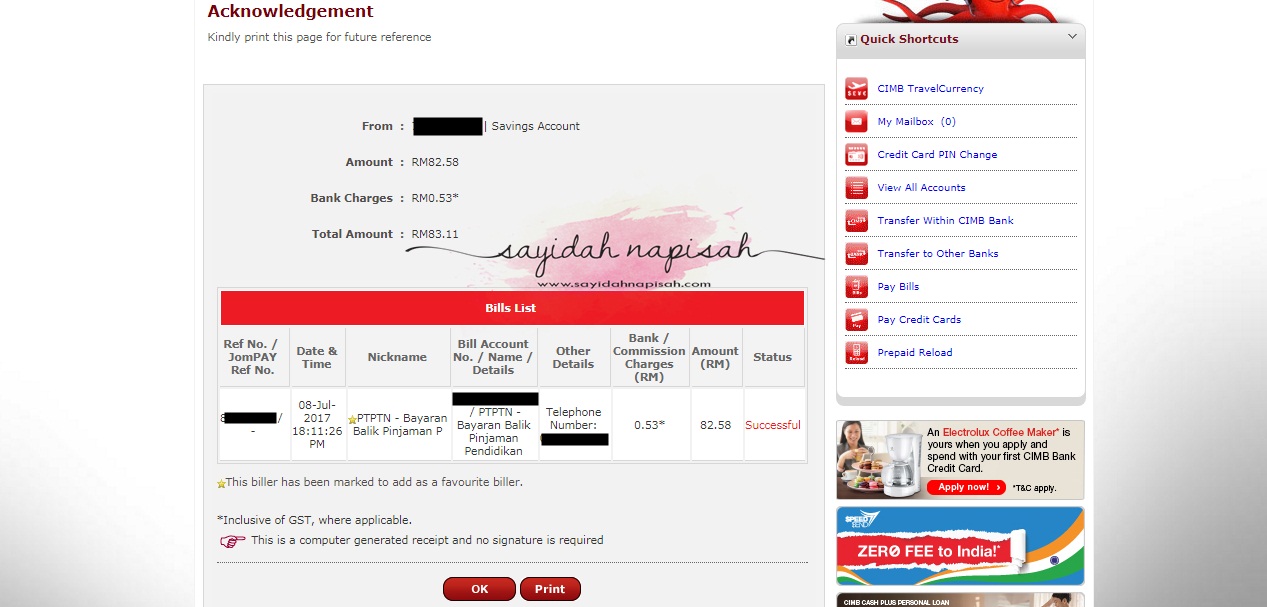Click the Bank Charges value RM0.53*
Viewport: 1267px width, 607px height.
click(x=435, y=198)
